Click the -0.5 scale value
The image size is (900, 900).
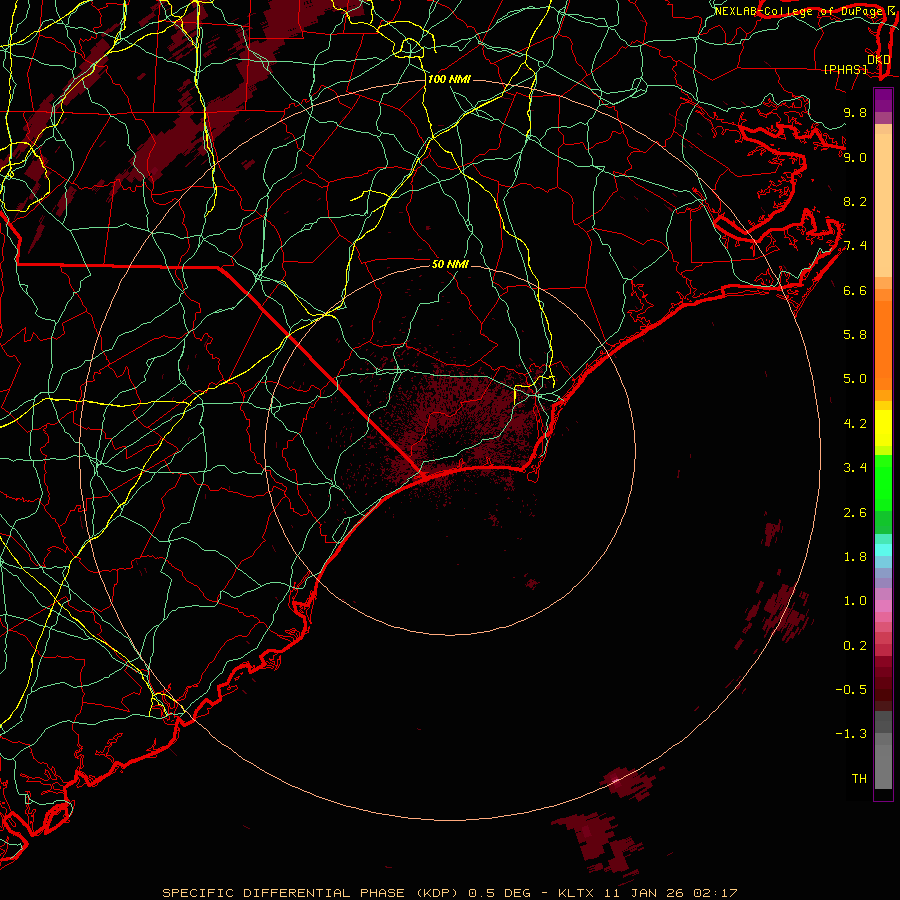tap(851, 690)
